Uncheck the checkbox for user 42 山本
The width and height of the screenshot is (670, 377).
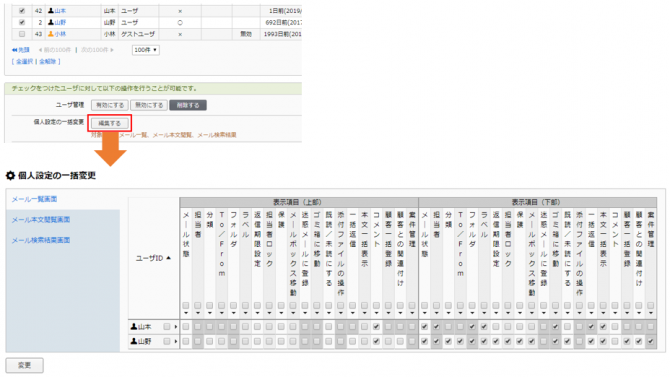click(22, 11)
